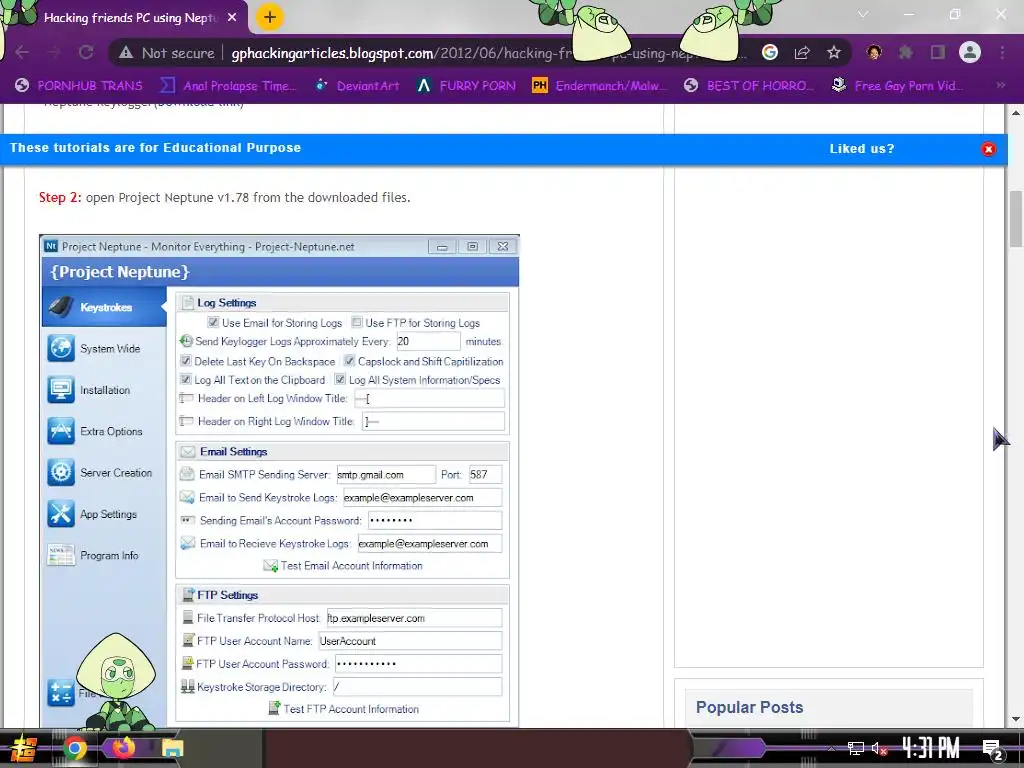Go back to the previous page
Screen dimensions: 1024x768
pos(22,52)
